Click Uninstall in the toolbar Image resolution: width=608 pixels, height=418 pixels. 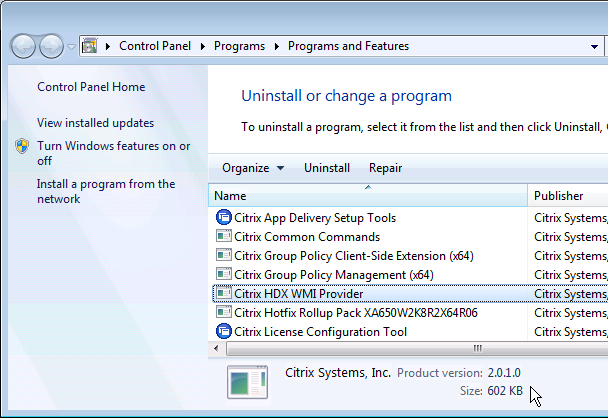[x=327, y=168]
